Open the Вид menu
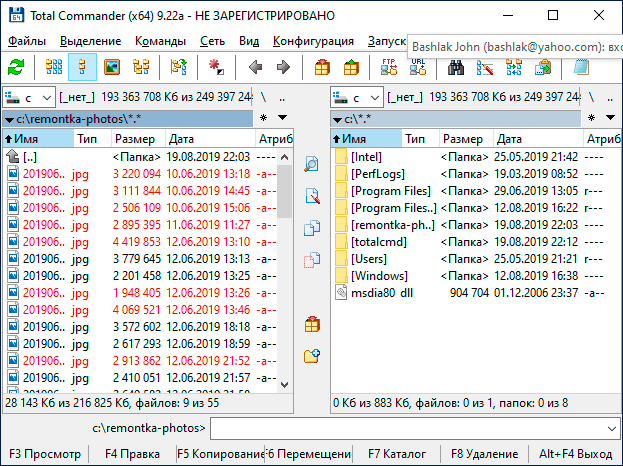 point(249,41)
